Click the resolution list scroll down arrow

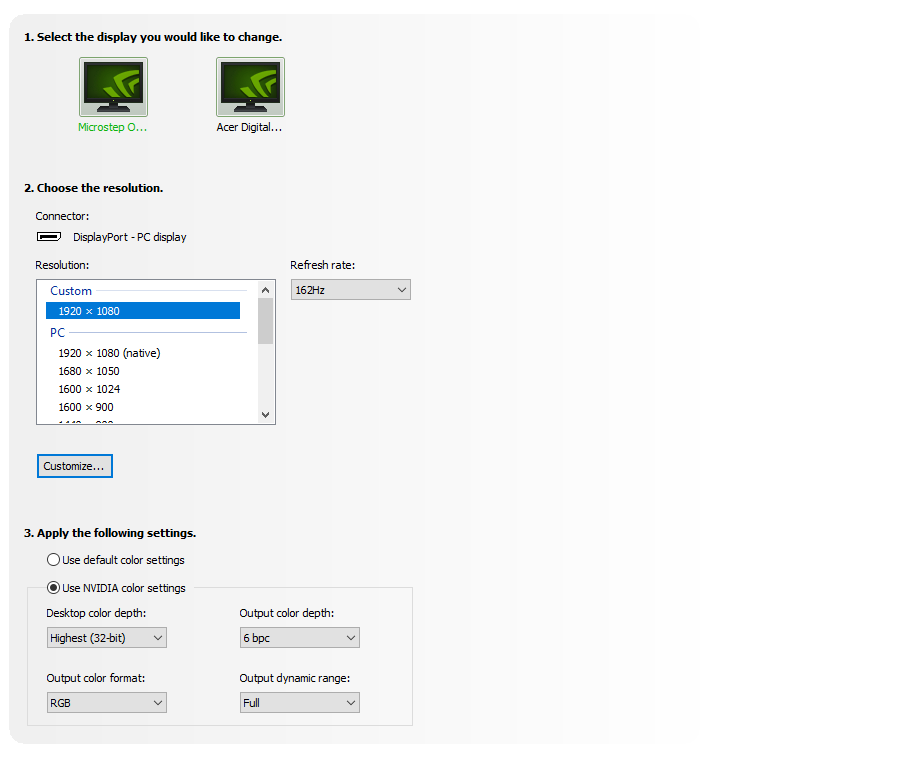[x=265, y=414]
